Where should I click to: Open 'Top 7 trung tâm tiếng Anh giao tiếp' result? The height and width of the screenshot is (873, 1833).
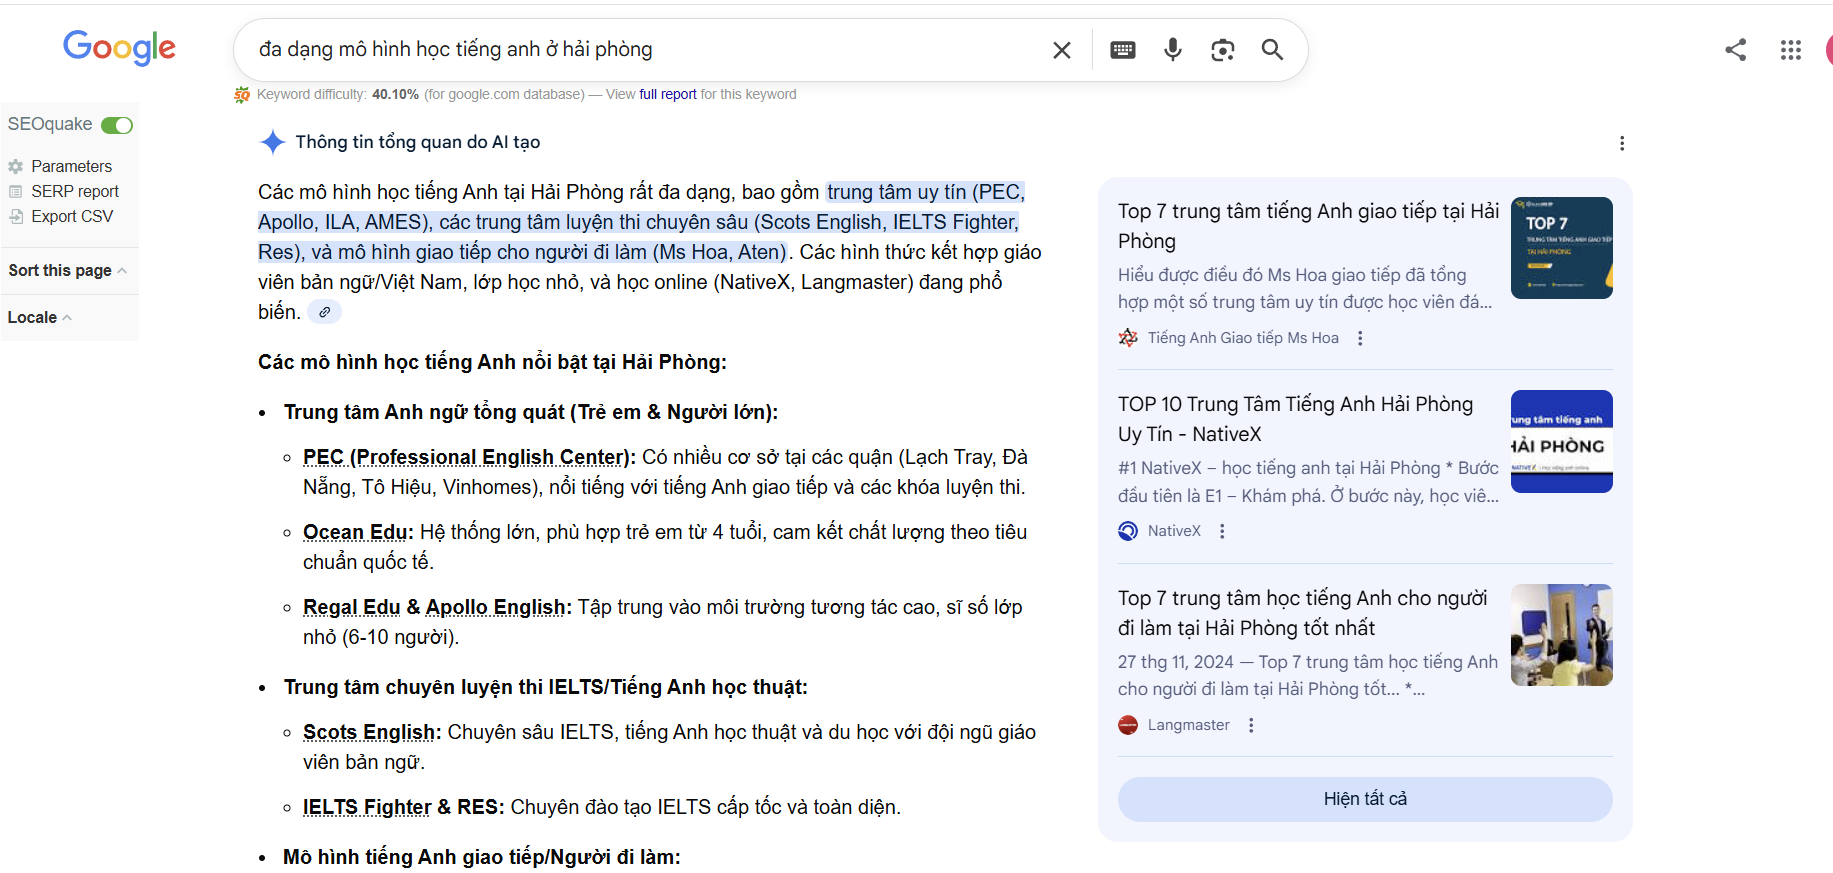(1308, 226)
